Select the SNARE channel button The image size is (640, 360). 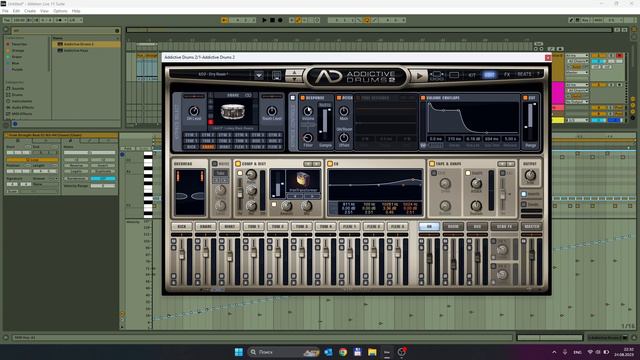(x=205, y=226)
